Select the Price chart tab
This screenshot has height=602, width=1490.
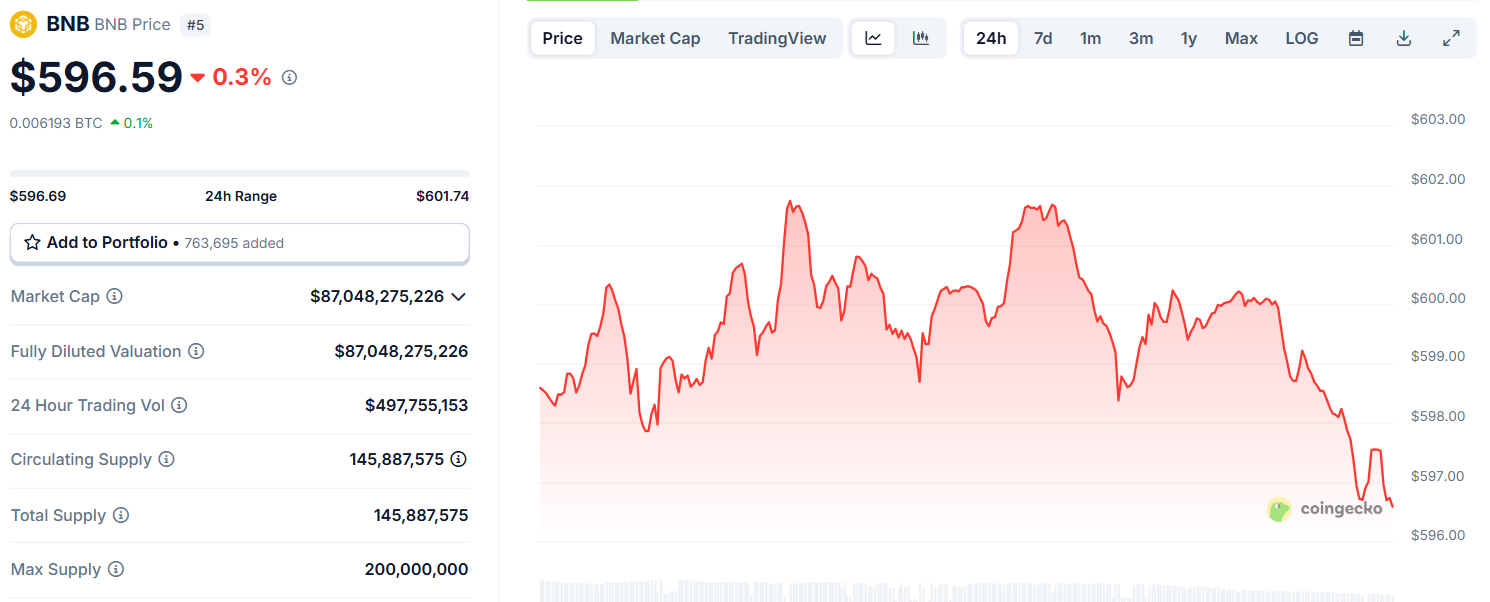562,38
